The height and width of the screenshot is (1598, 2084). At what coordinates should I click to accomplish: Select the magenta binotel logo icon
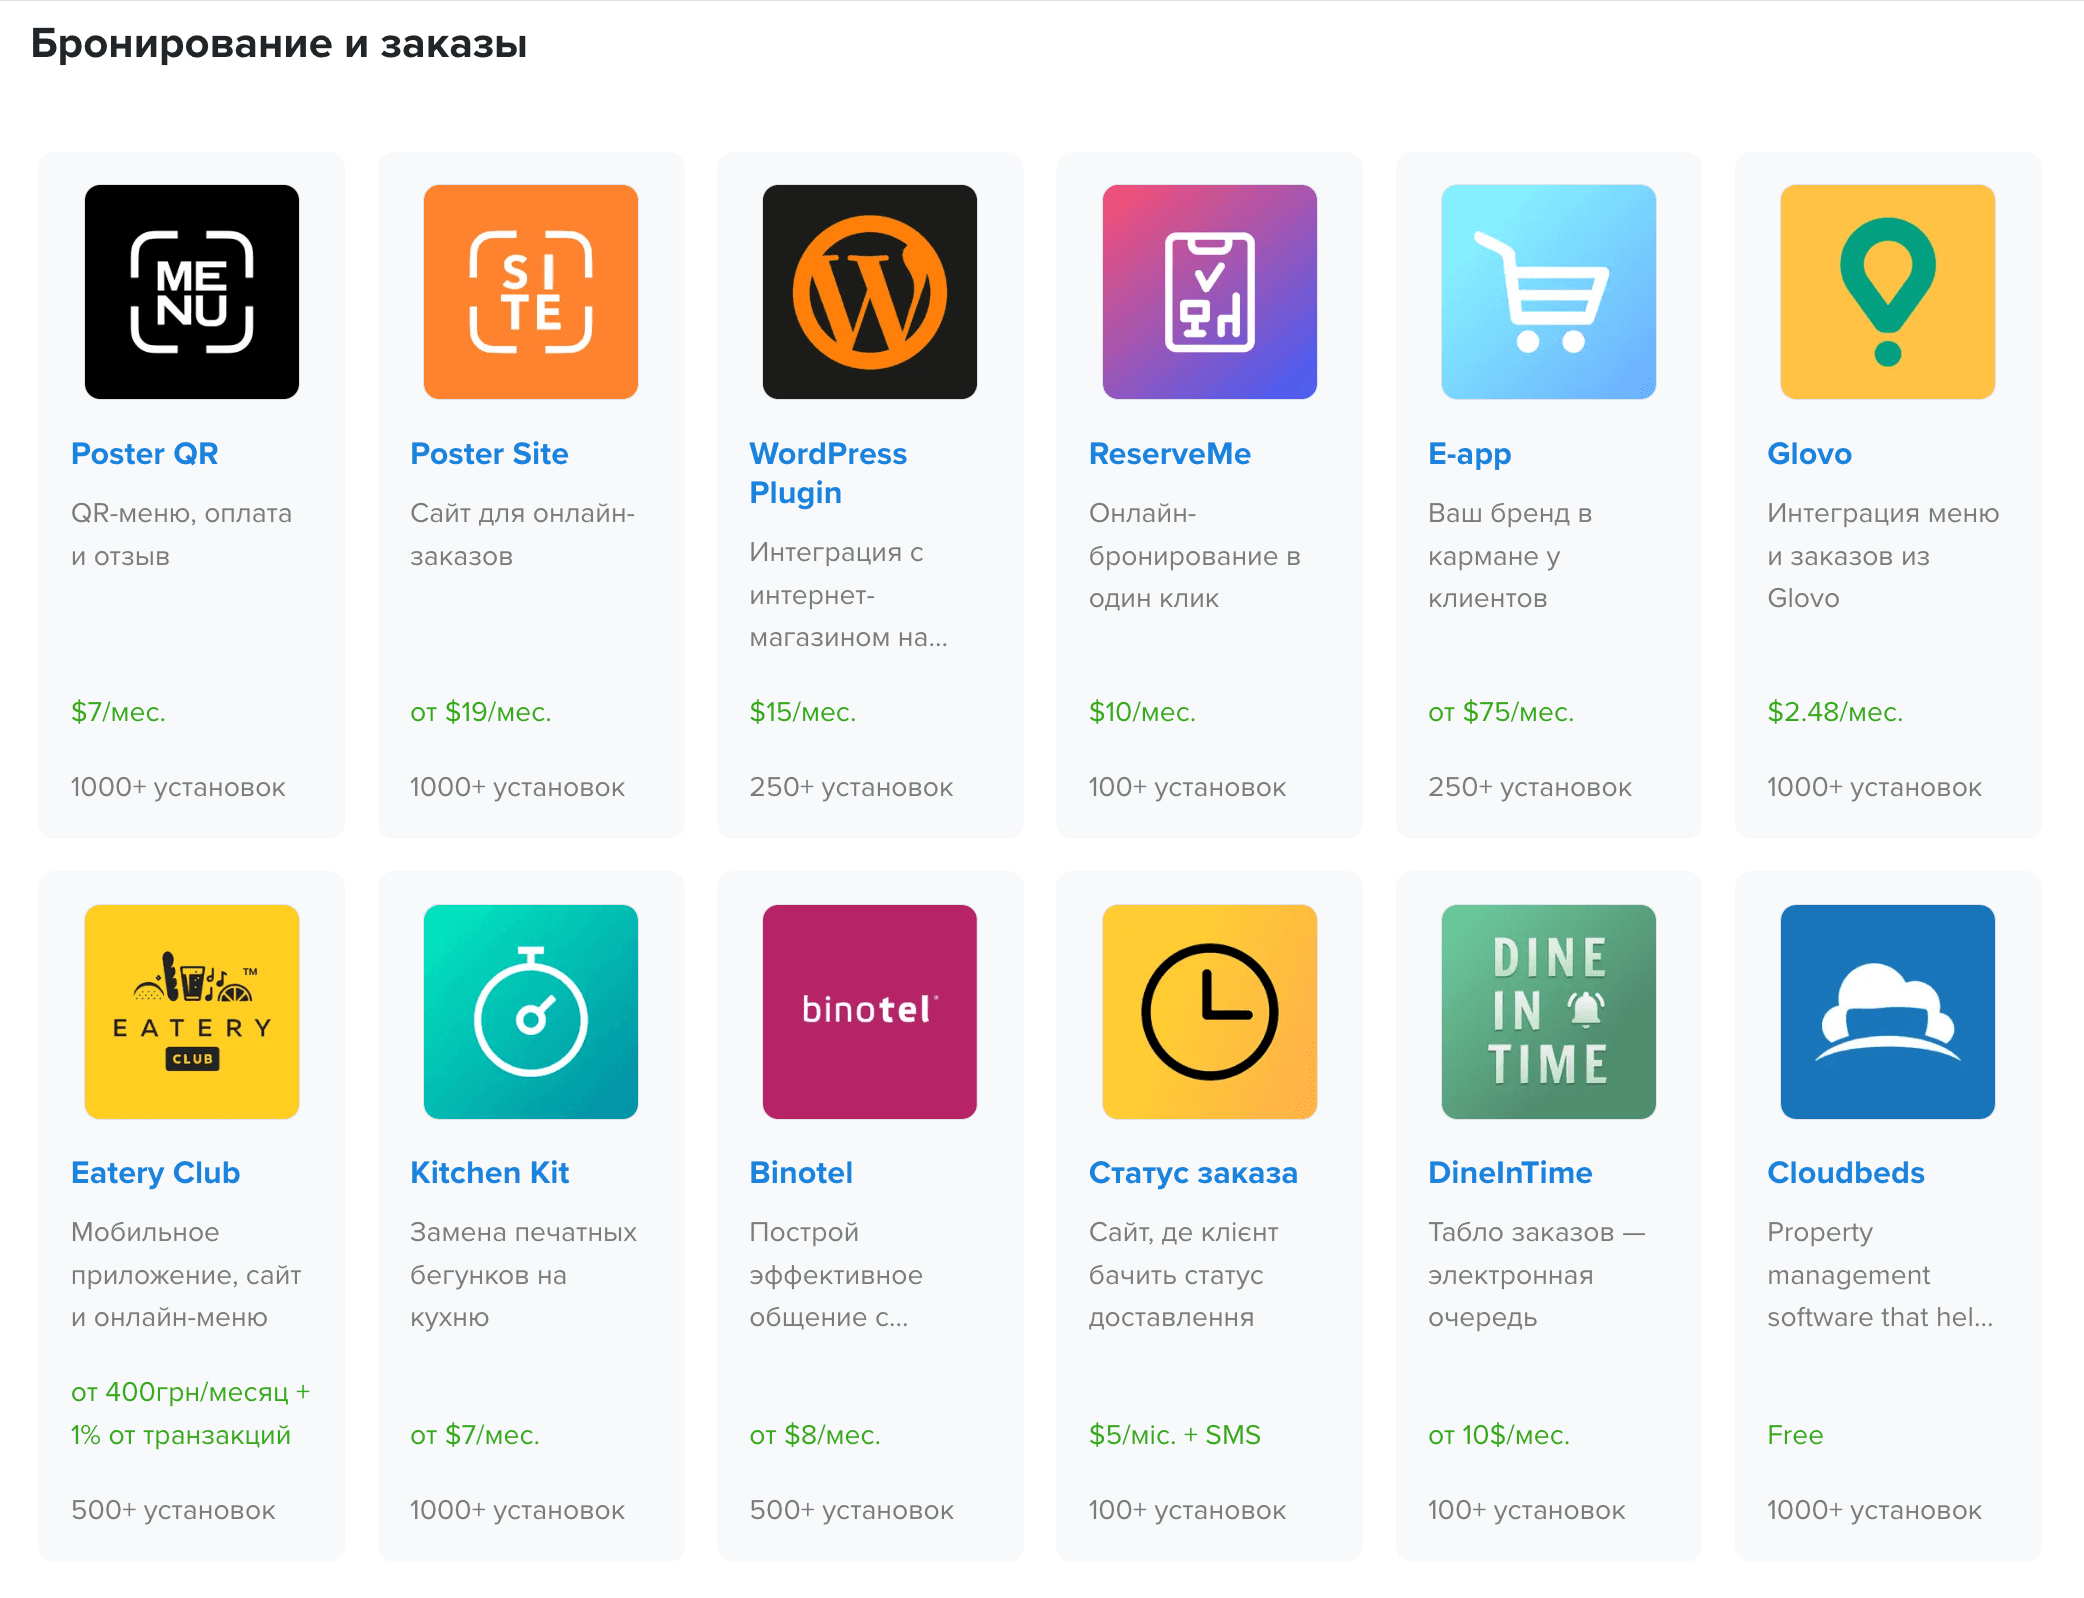(870, 1012)
